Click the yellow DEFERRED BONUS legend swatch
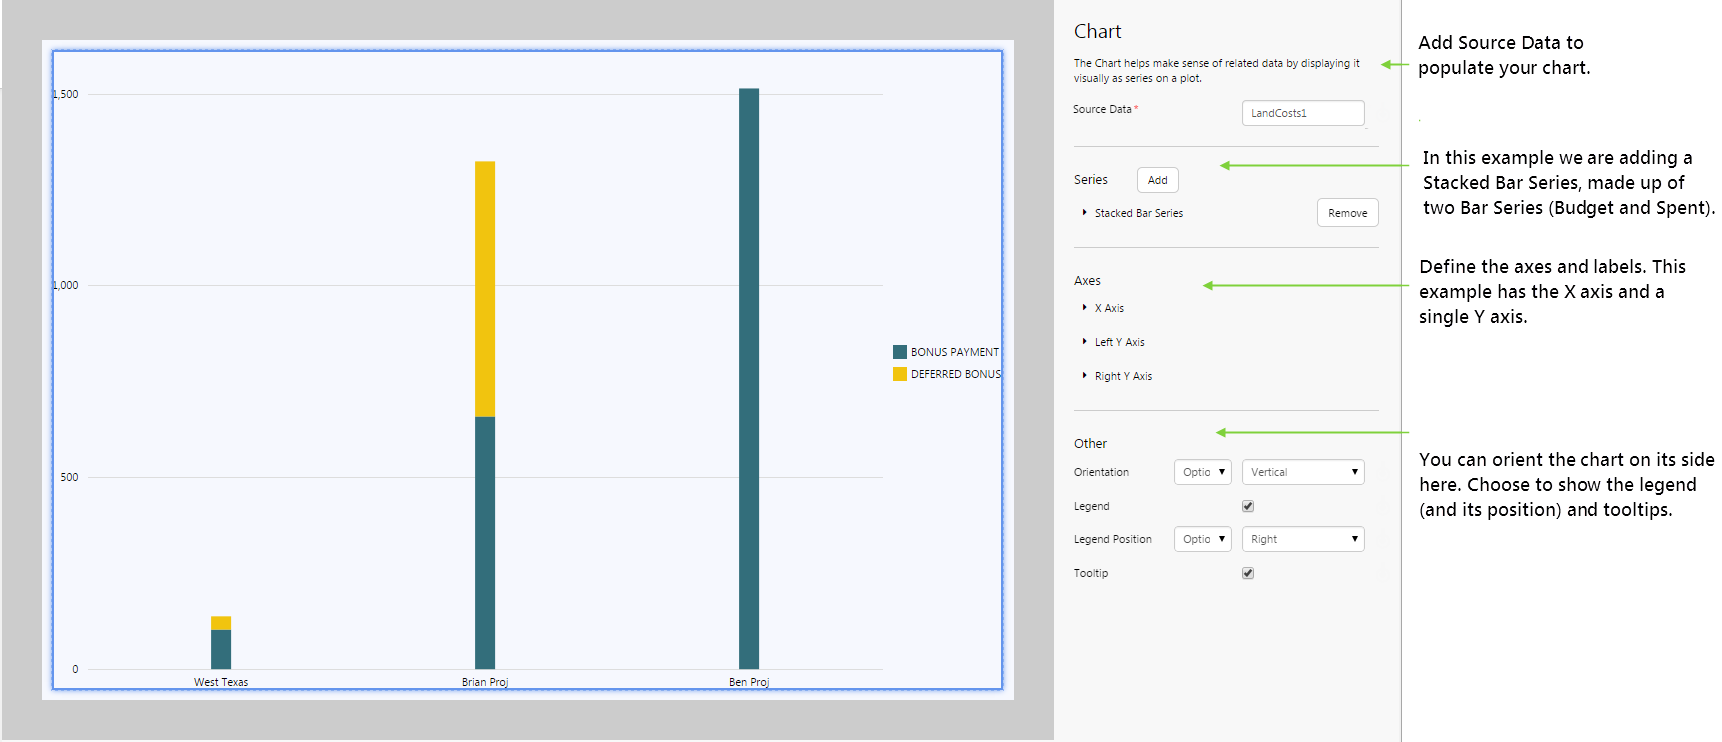This screenshot has height=742, width=1722. 900,374
